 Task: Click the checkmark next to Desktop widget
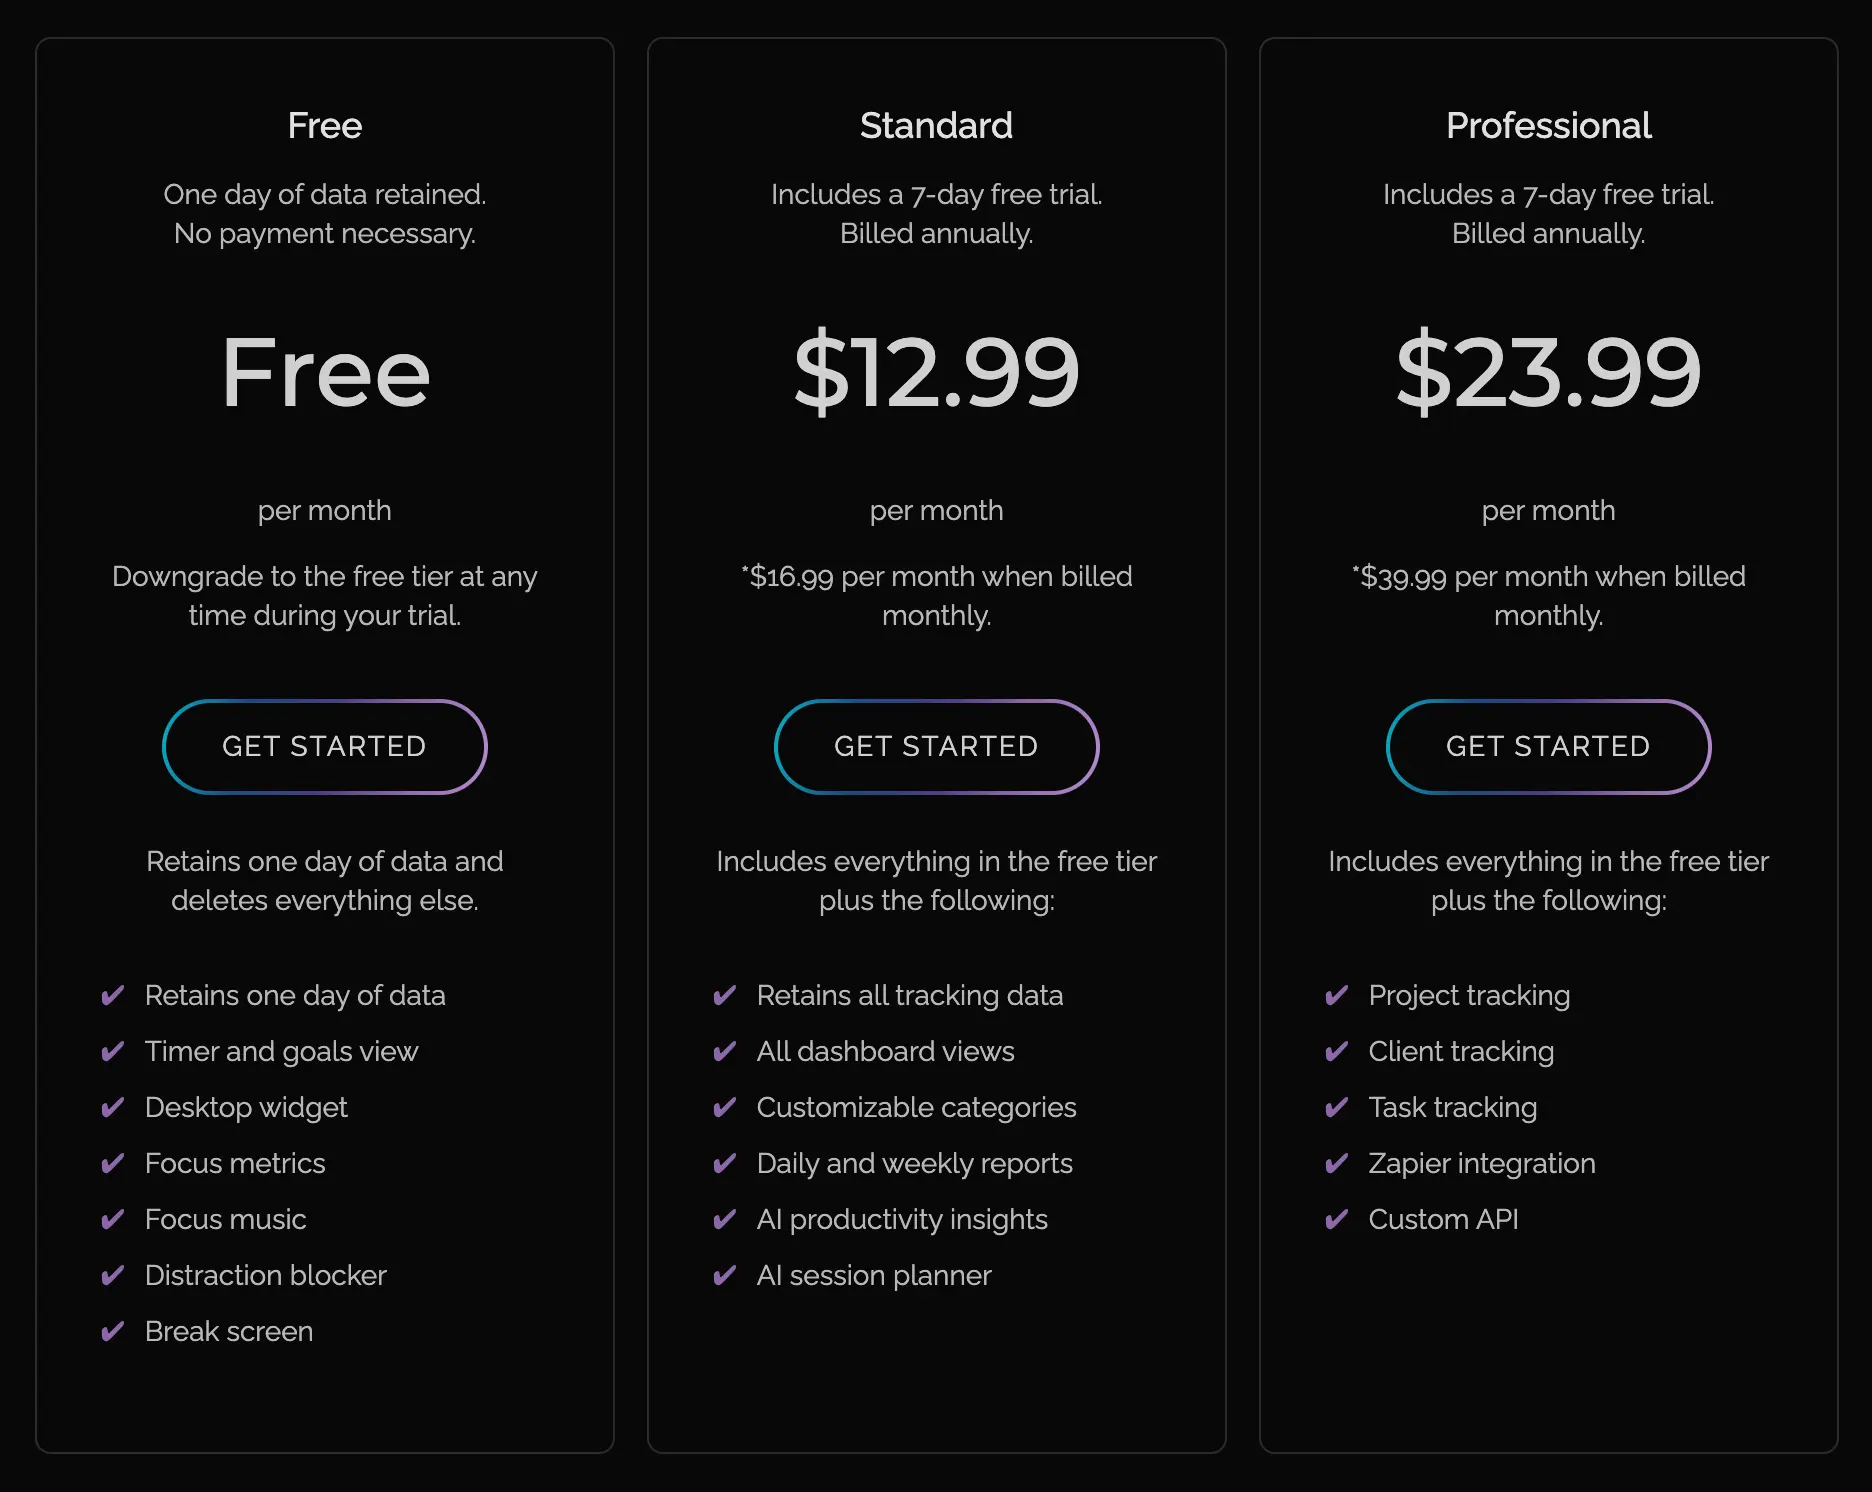click(x=113, y=1107)
